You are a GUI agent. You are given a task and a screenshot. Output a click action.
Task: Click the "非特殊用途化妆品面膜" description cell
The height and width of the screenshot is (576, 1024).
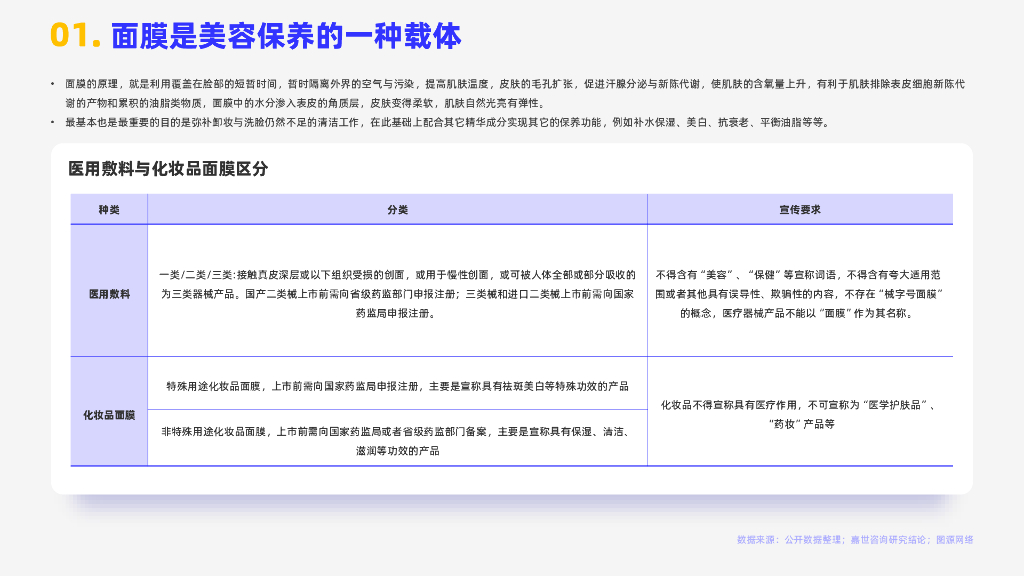tap(397, 441)
